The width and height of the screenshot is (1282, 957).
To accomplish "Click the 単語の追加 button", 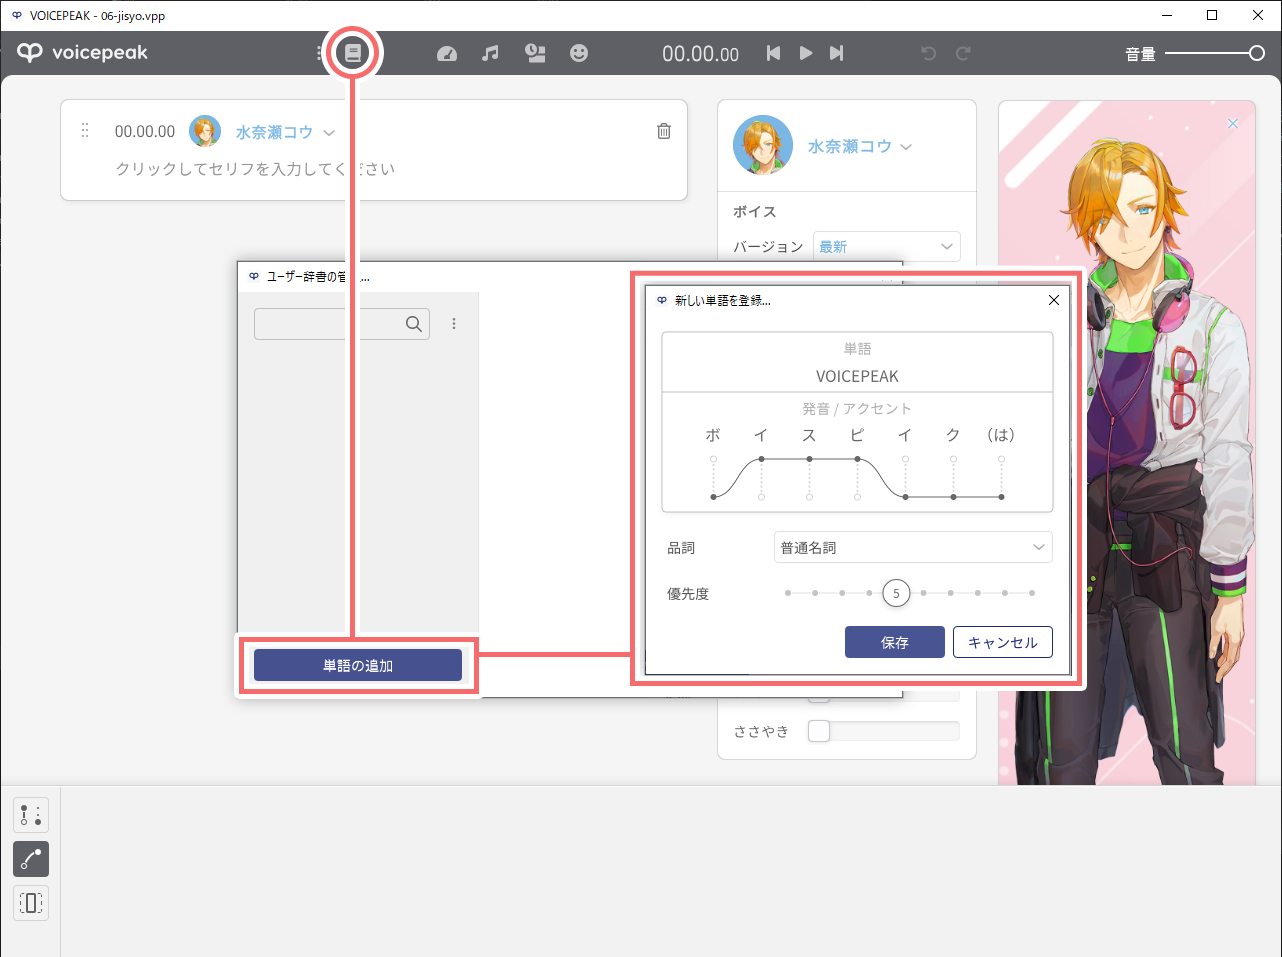I will pyautogui.click(x=357, y=665).
